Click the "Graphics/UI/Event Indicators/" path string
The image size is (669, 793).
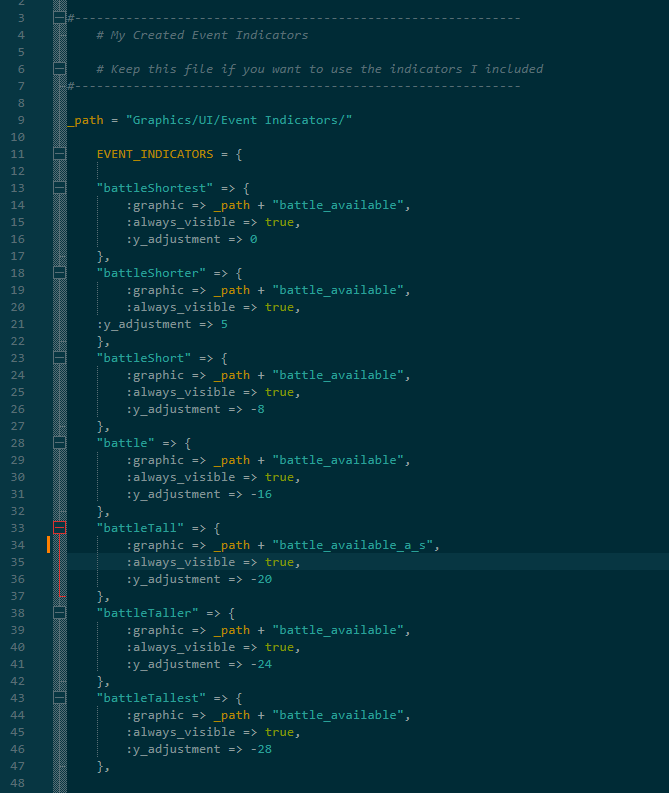click(239, 120)
